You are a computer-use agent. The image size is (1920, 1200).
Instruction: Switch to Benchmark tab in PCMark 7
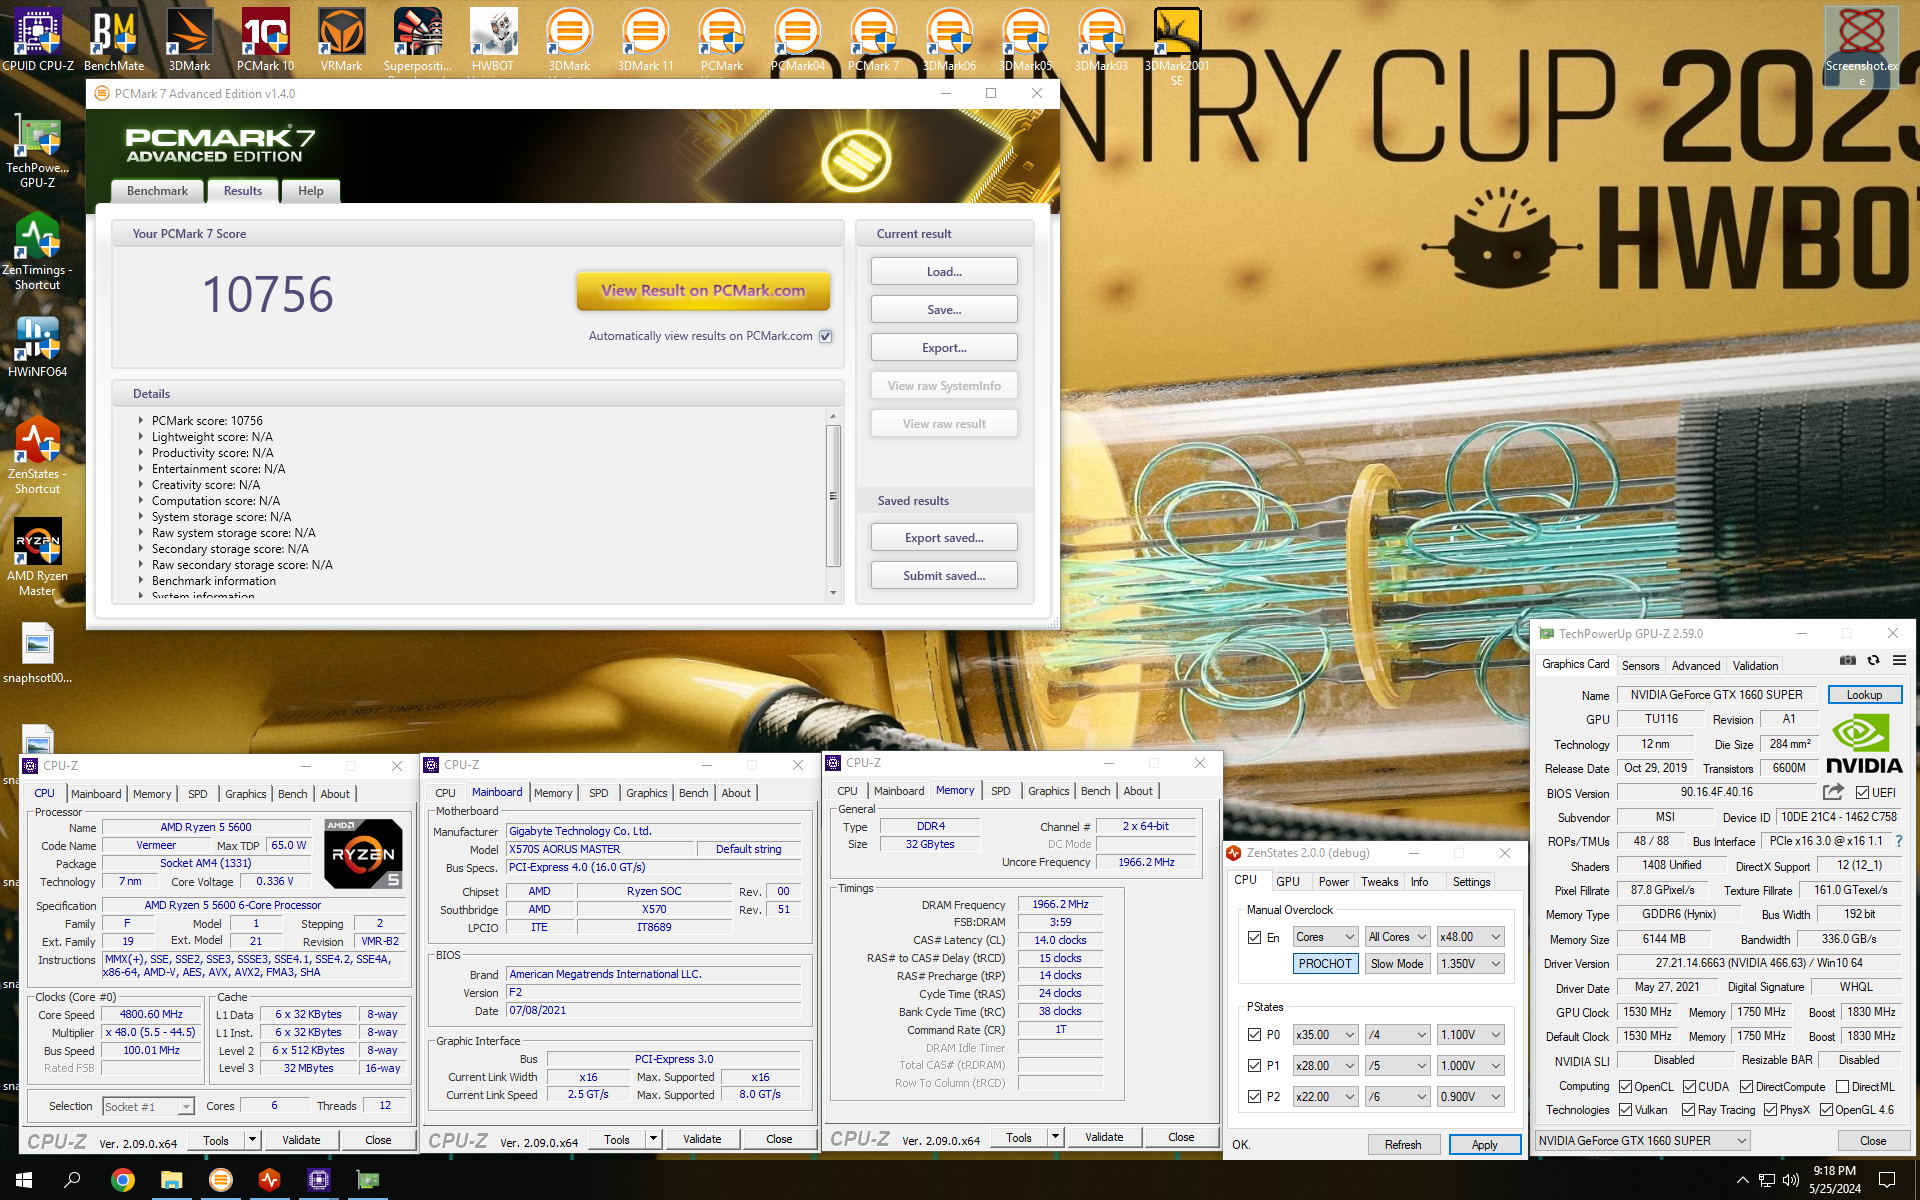coord(157,191)
